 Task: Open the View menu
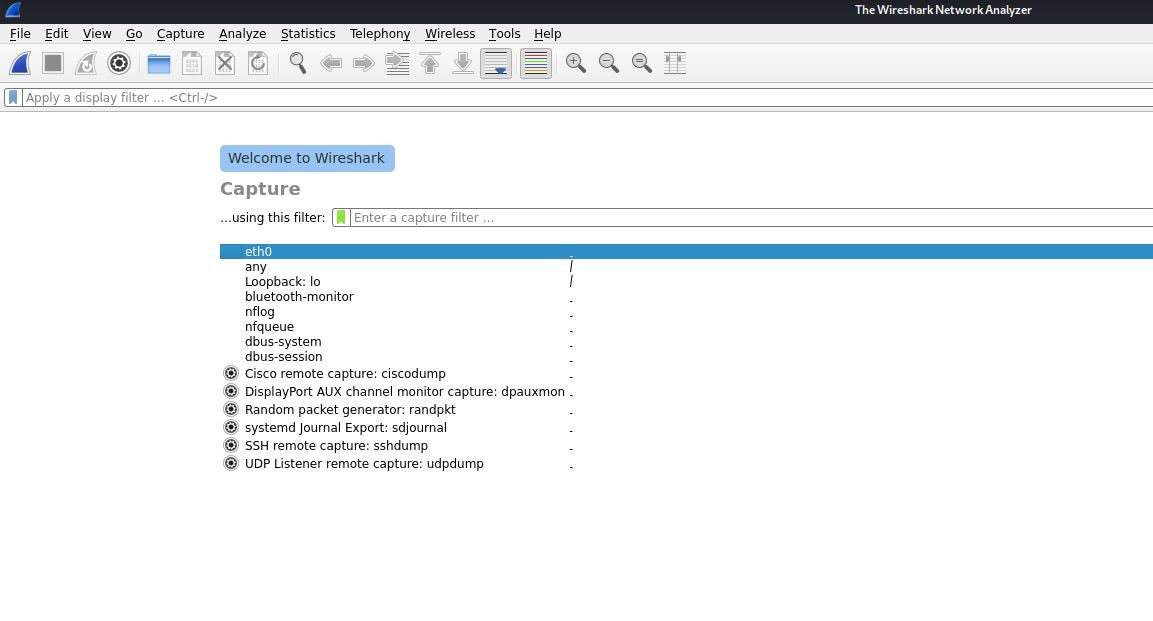97,34
